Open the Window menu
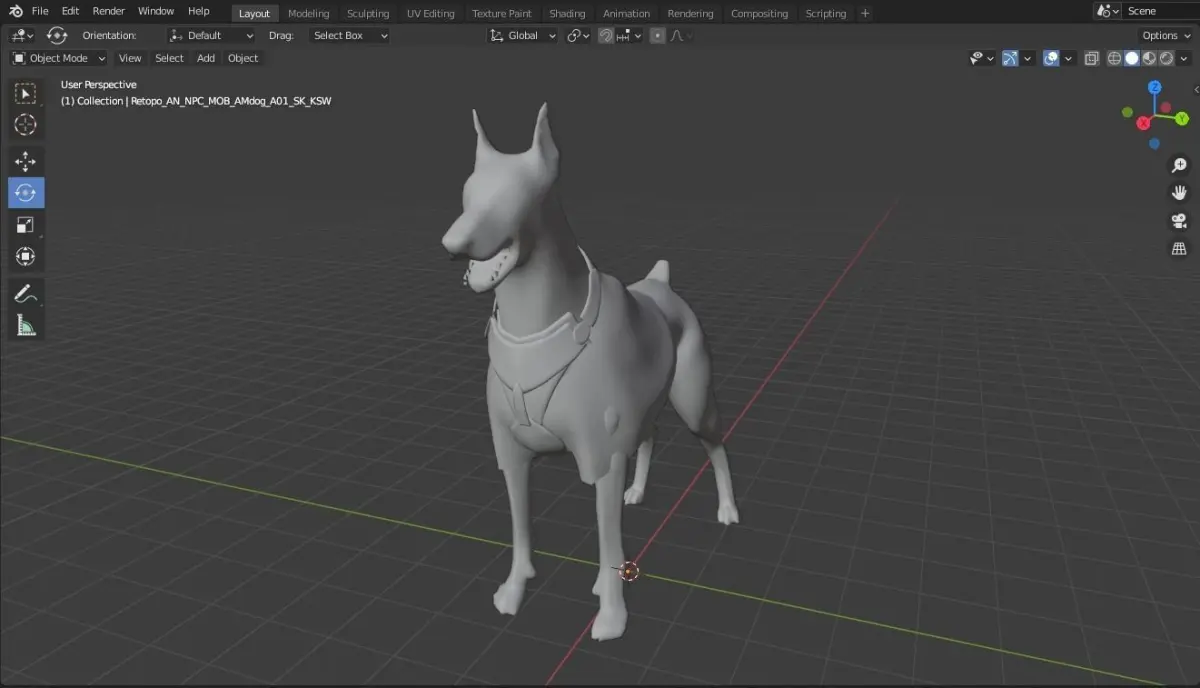The image size is (1200, 688). pos(156,11)
